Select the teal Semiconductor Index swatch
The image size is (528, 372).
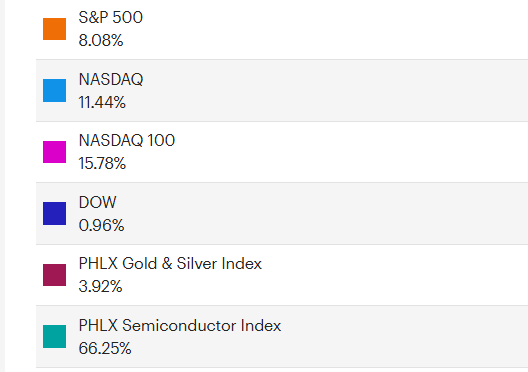(54, 336)
